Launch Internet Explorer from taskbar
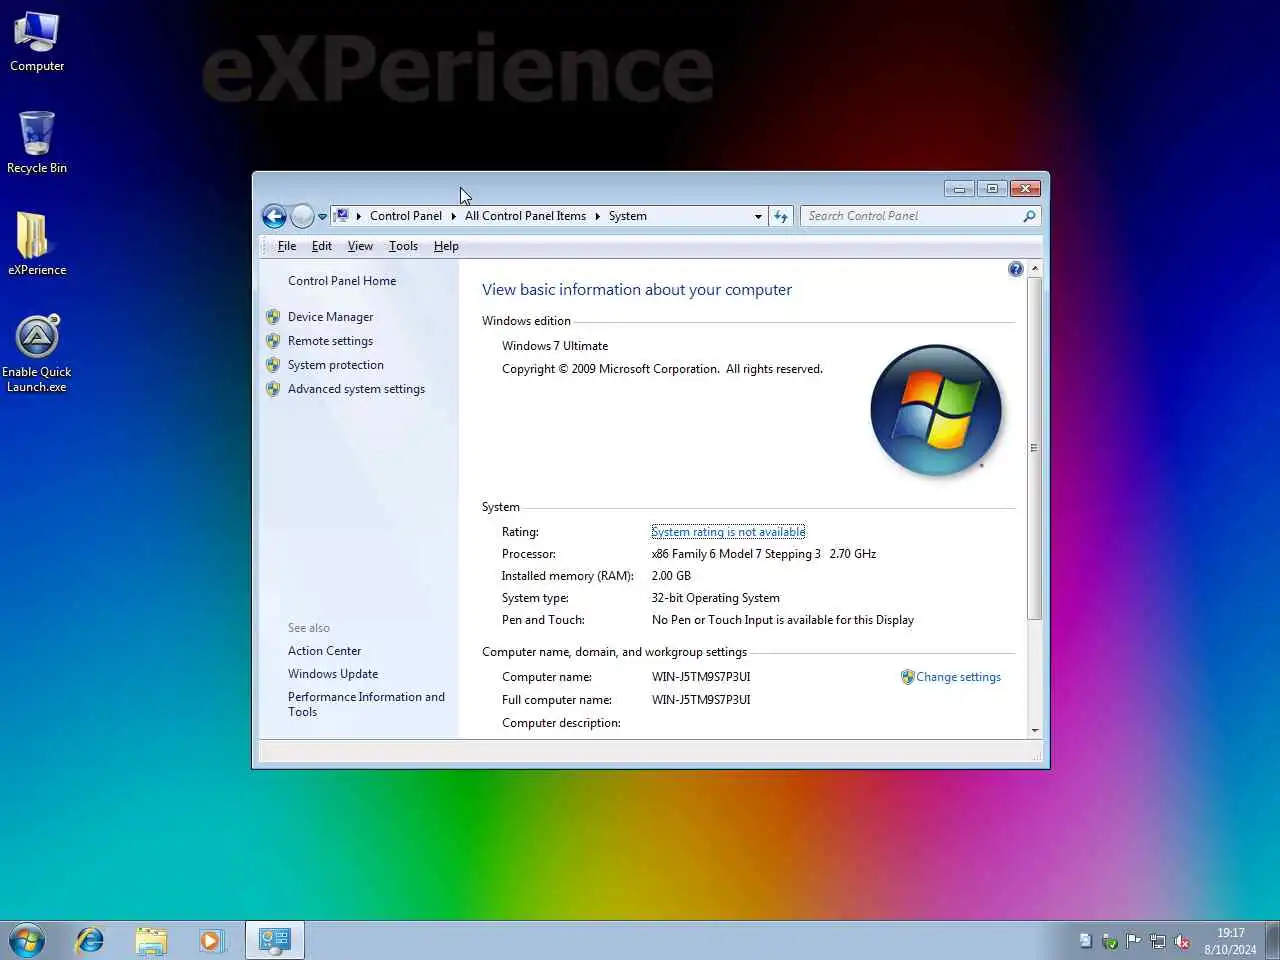This screenshot has height=960, width=1280. 90,940
